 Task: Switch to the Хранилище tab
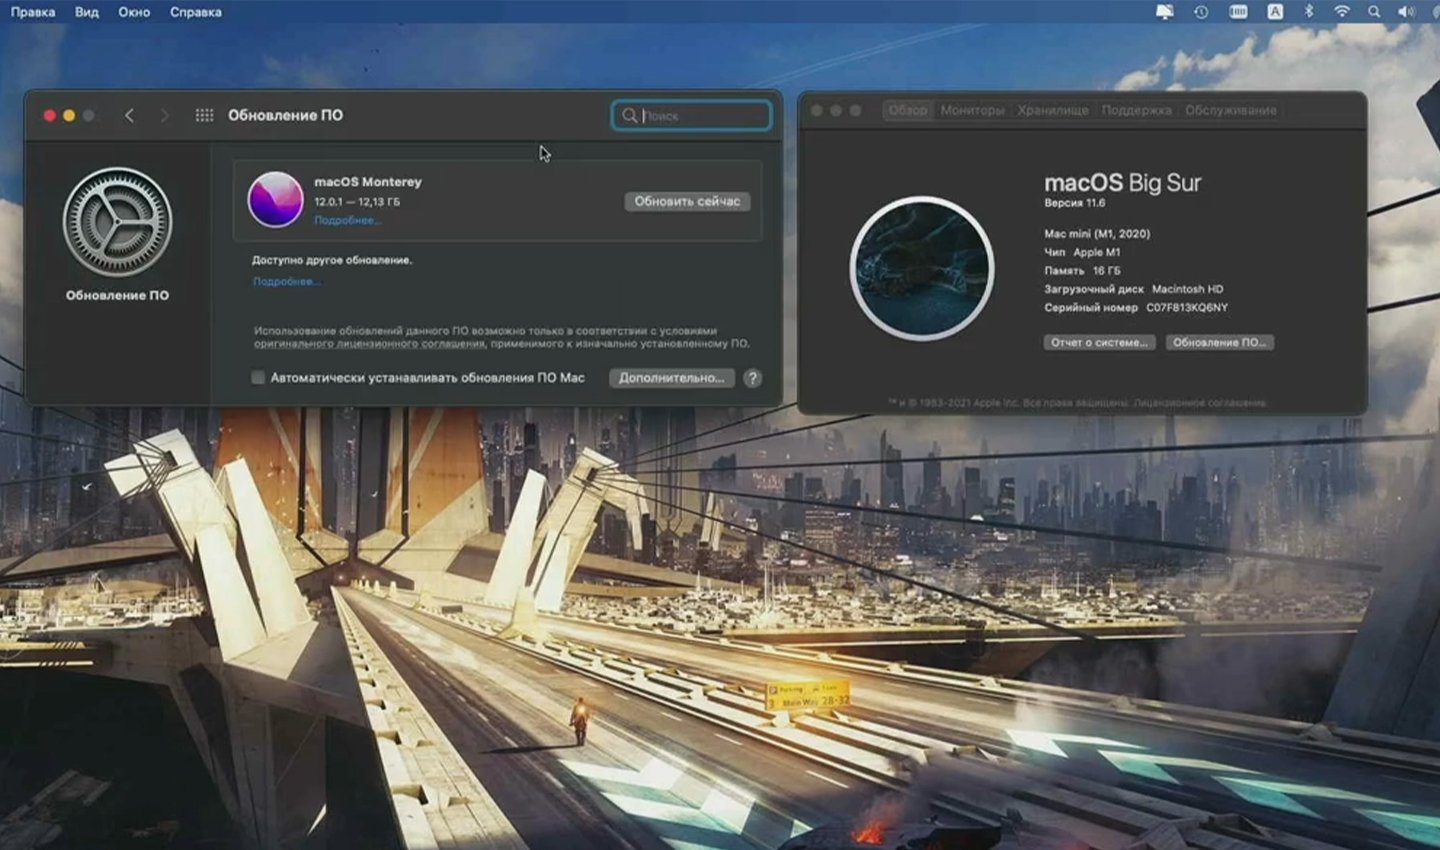[1053, 110]
